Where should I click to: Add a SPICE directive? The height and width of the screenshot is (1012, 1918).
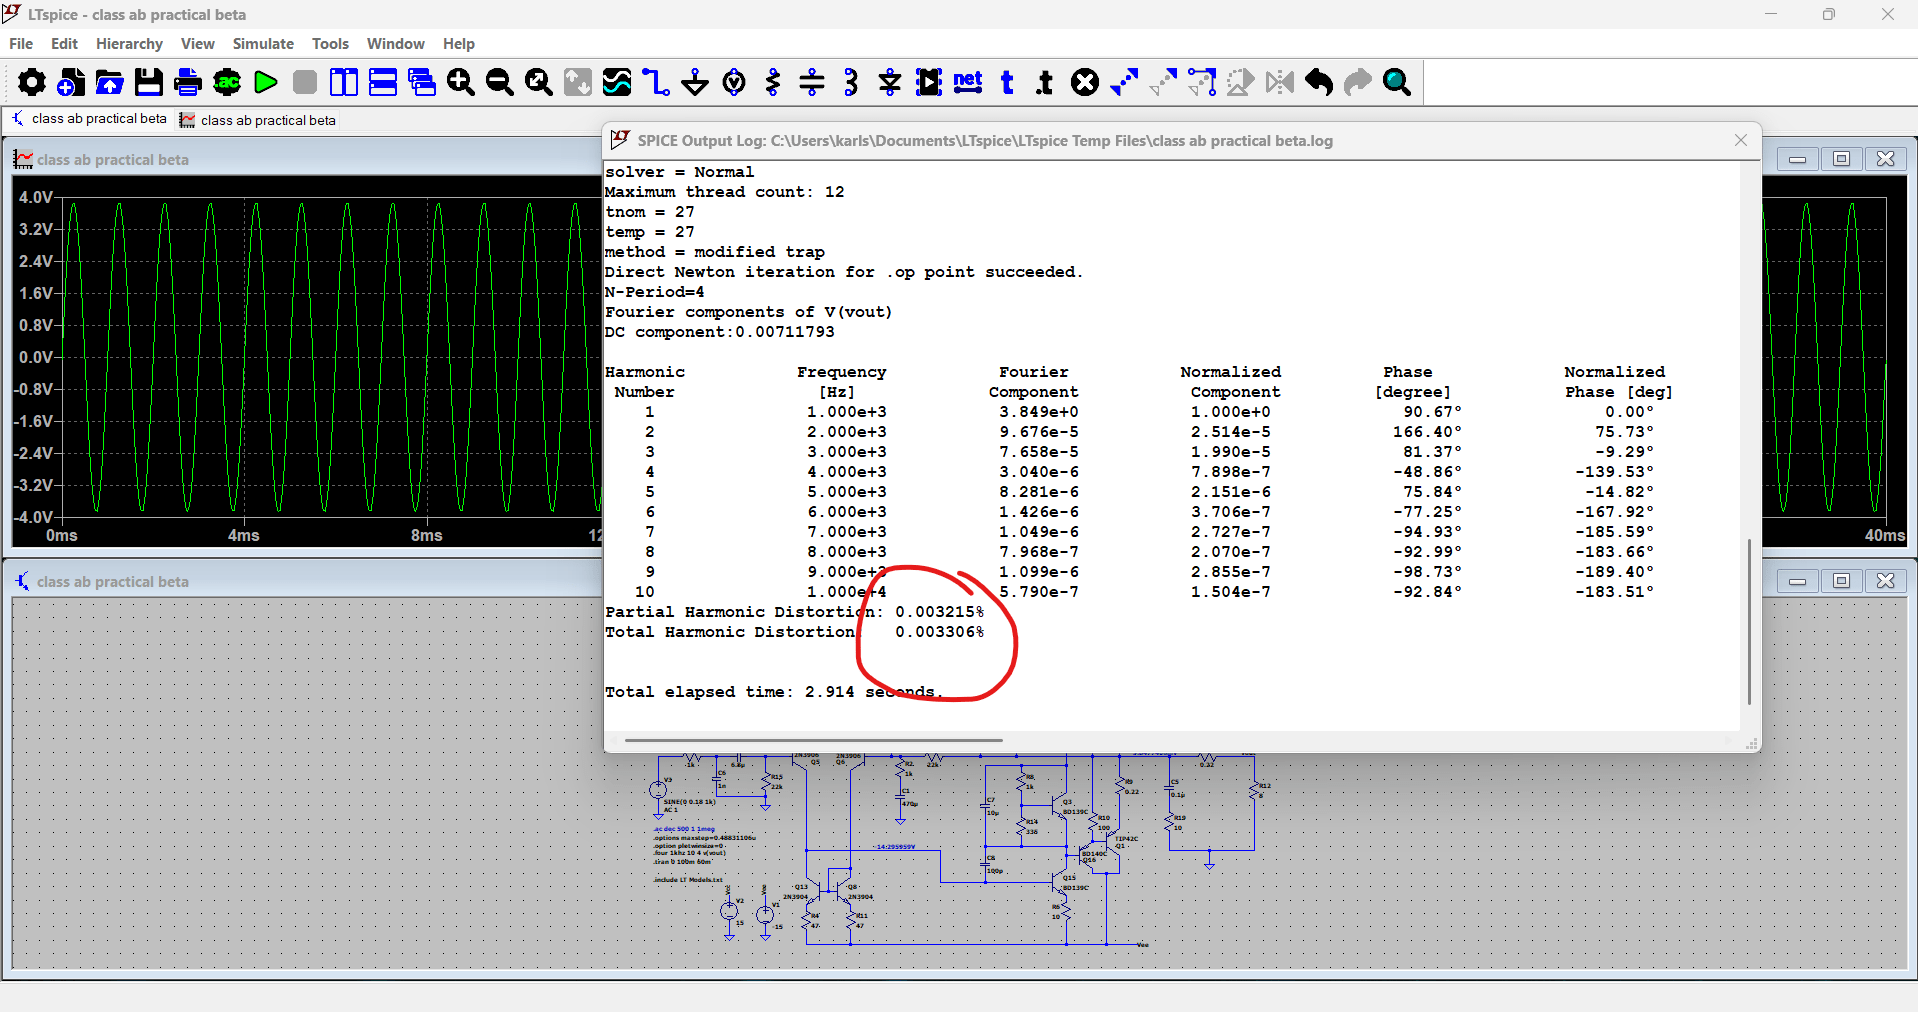point(1045,82)
